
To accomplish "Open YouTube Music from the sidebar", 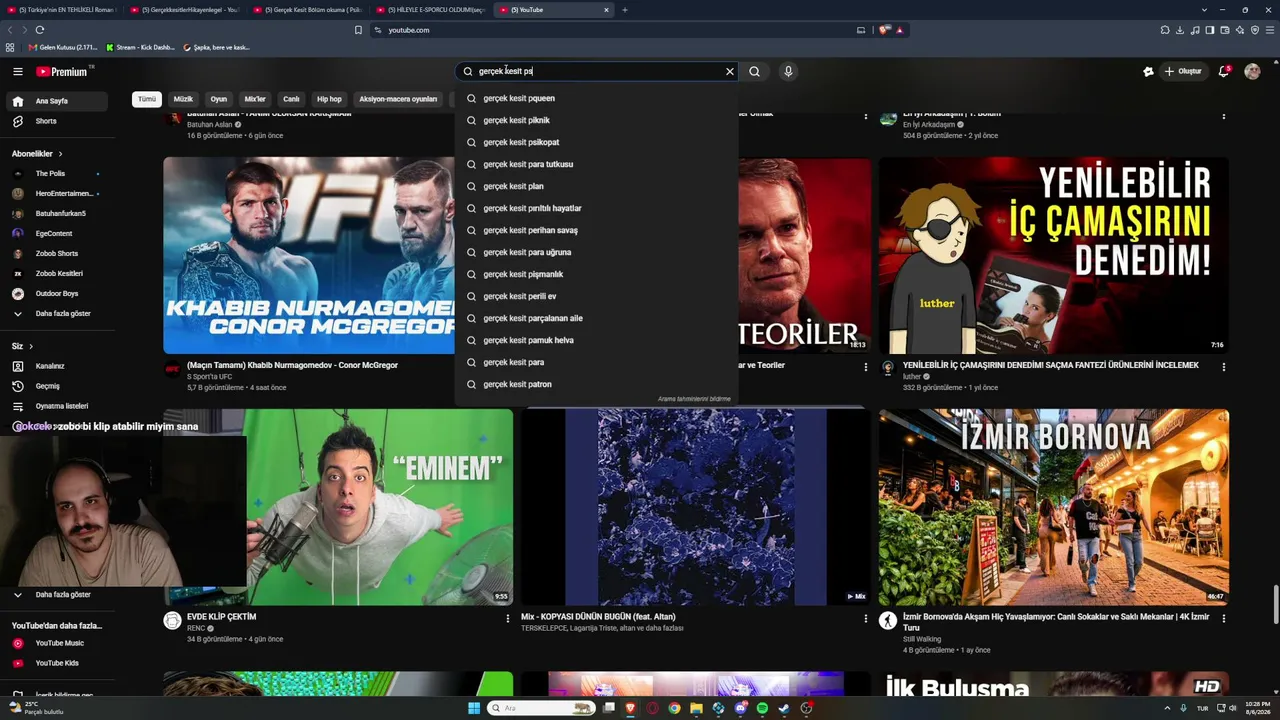I will [x=57, y=643].
